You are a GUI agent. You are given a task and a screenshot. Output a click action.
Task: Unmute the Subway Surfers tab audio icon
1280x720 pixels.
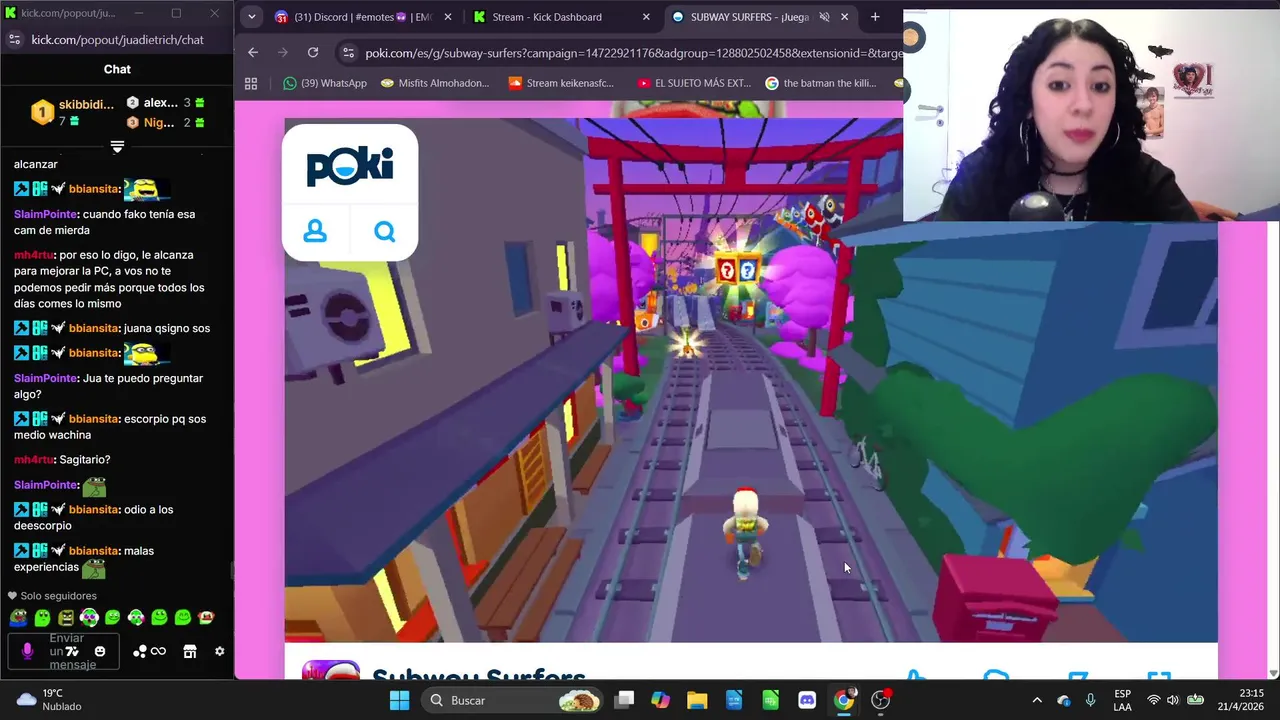click(x=825, y=17)
